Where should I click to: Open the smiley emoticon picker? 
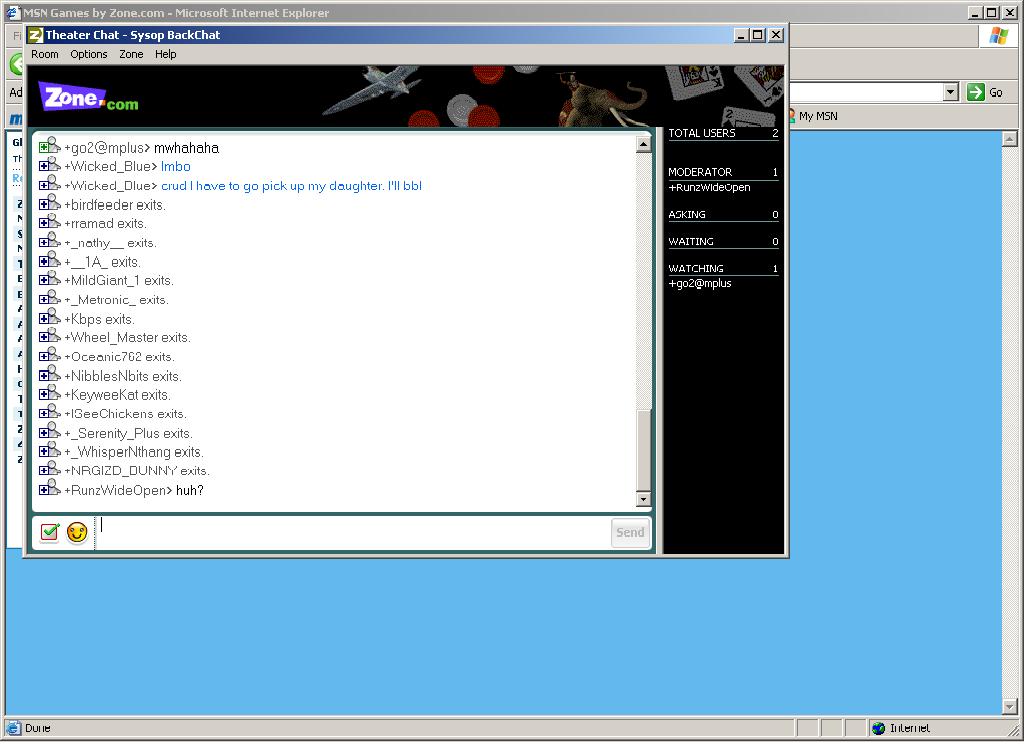coord(77,533)
